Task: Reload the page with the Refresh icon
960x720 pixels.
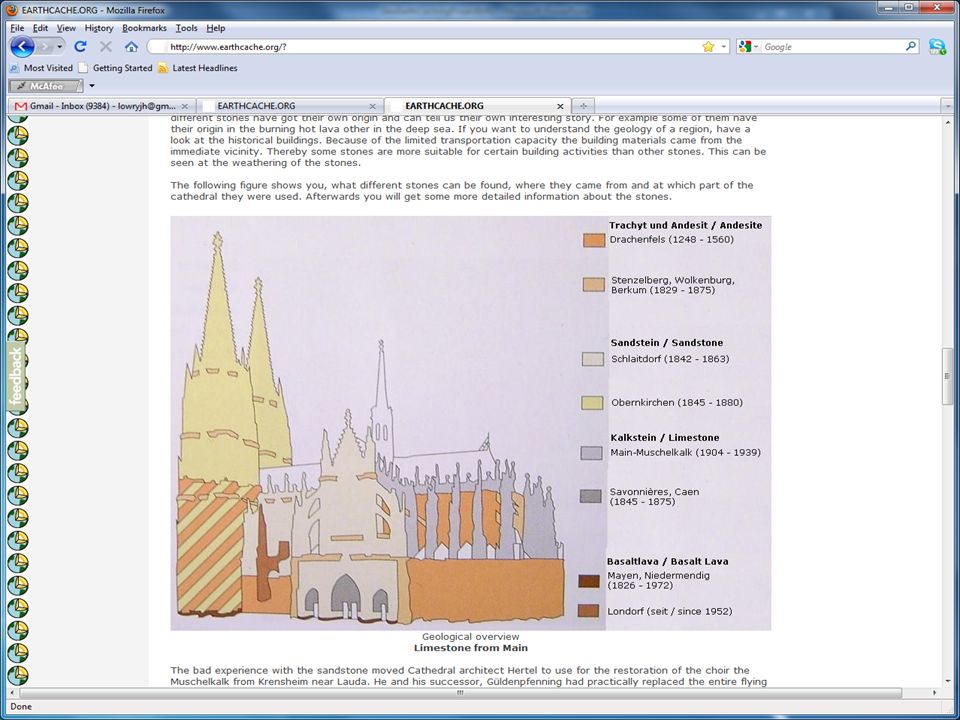Action: click(x=80, y=47)
